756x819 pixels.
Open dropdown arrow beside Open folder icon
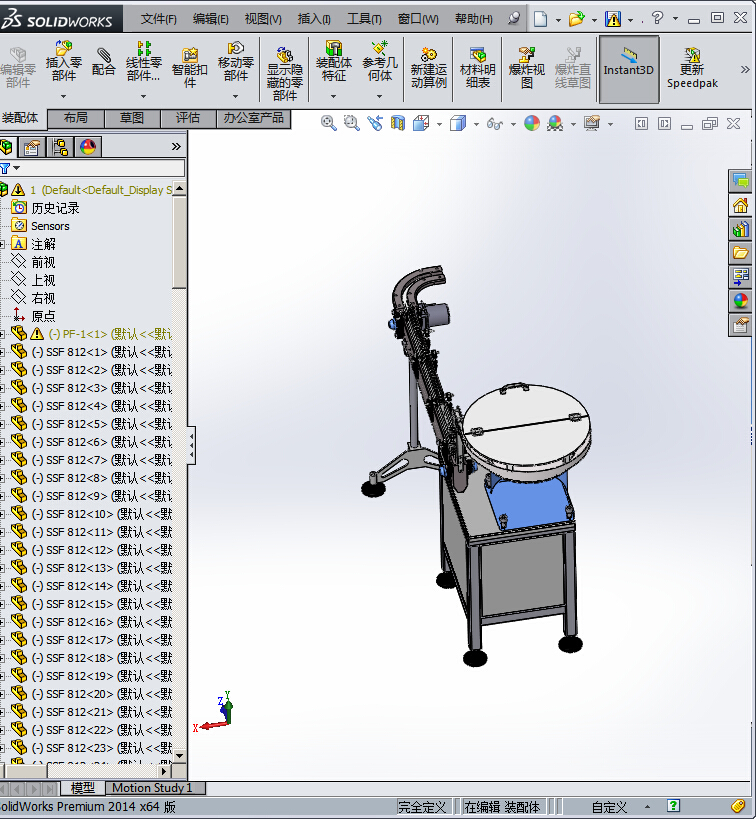pos(594,20)
